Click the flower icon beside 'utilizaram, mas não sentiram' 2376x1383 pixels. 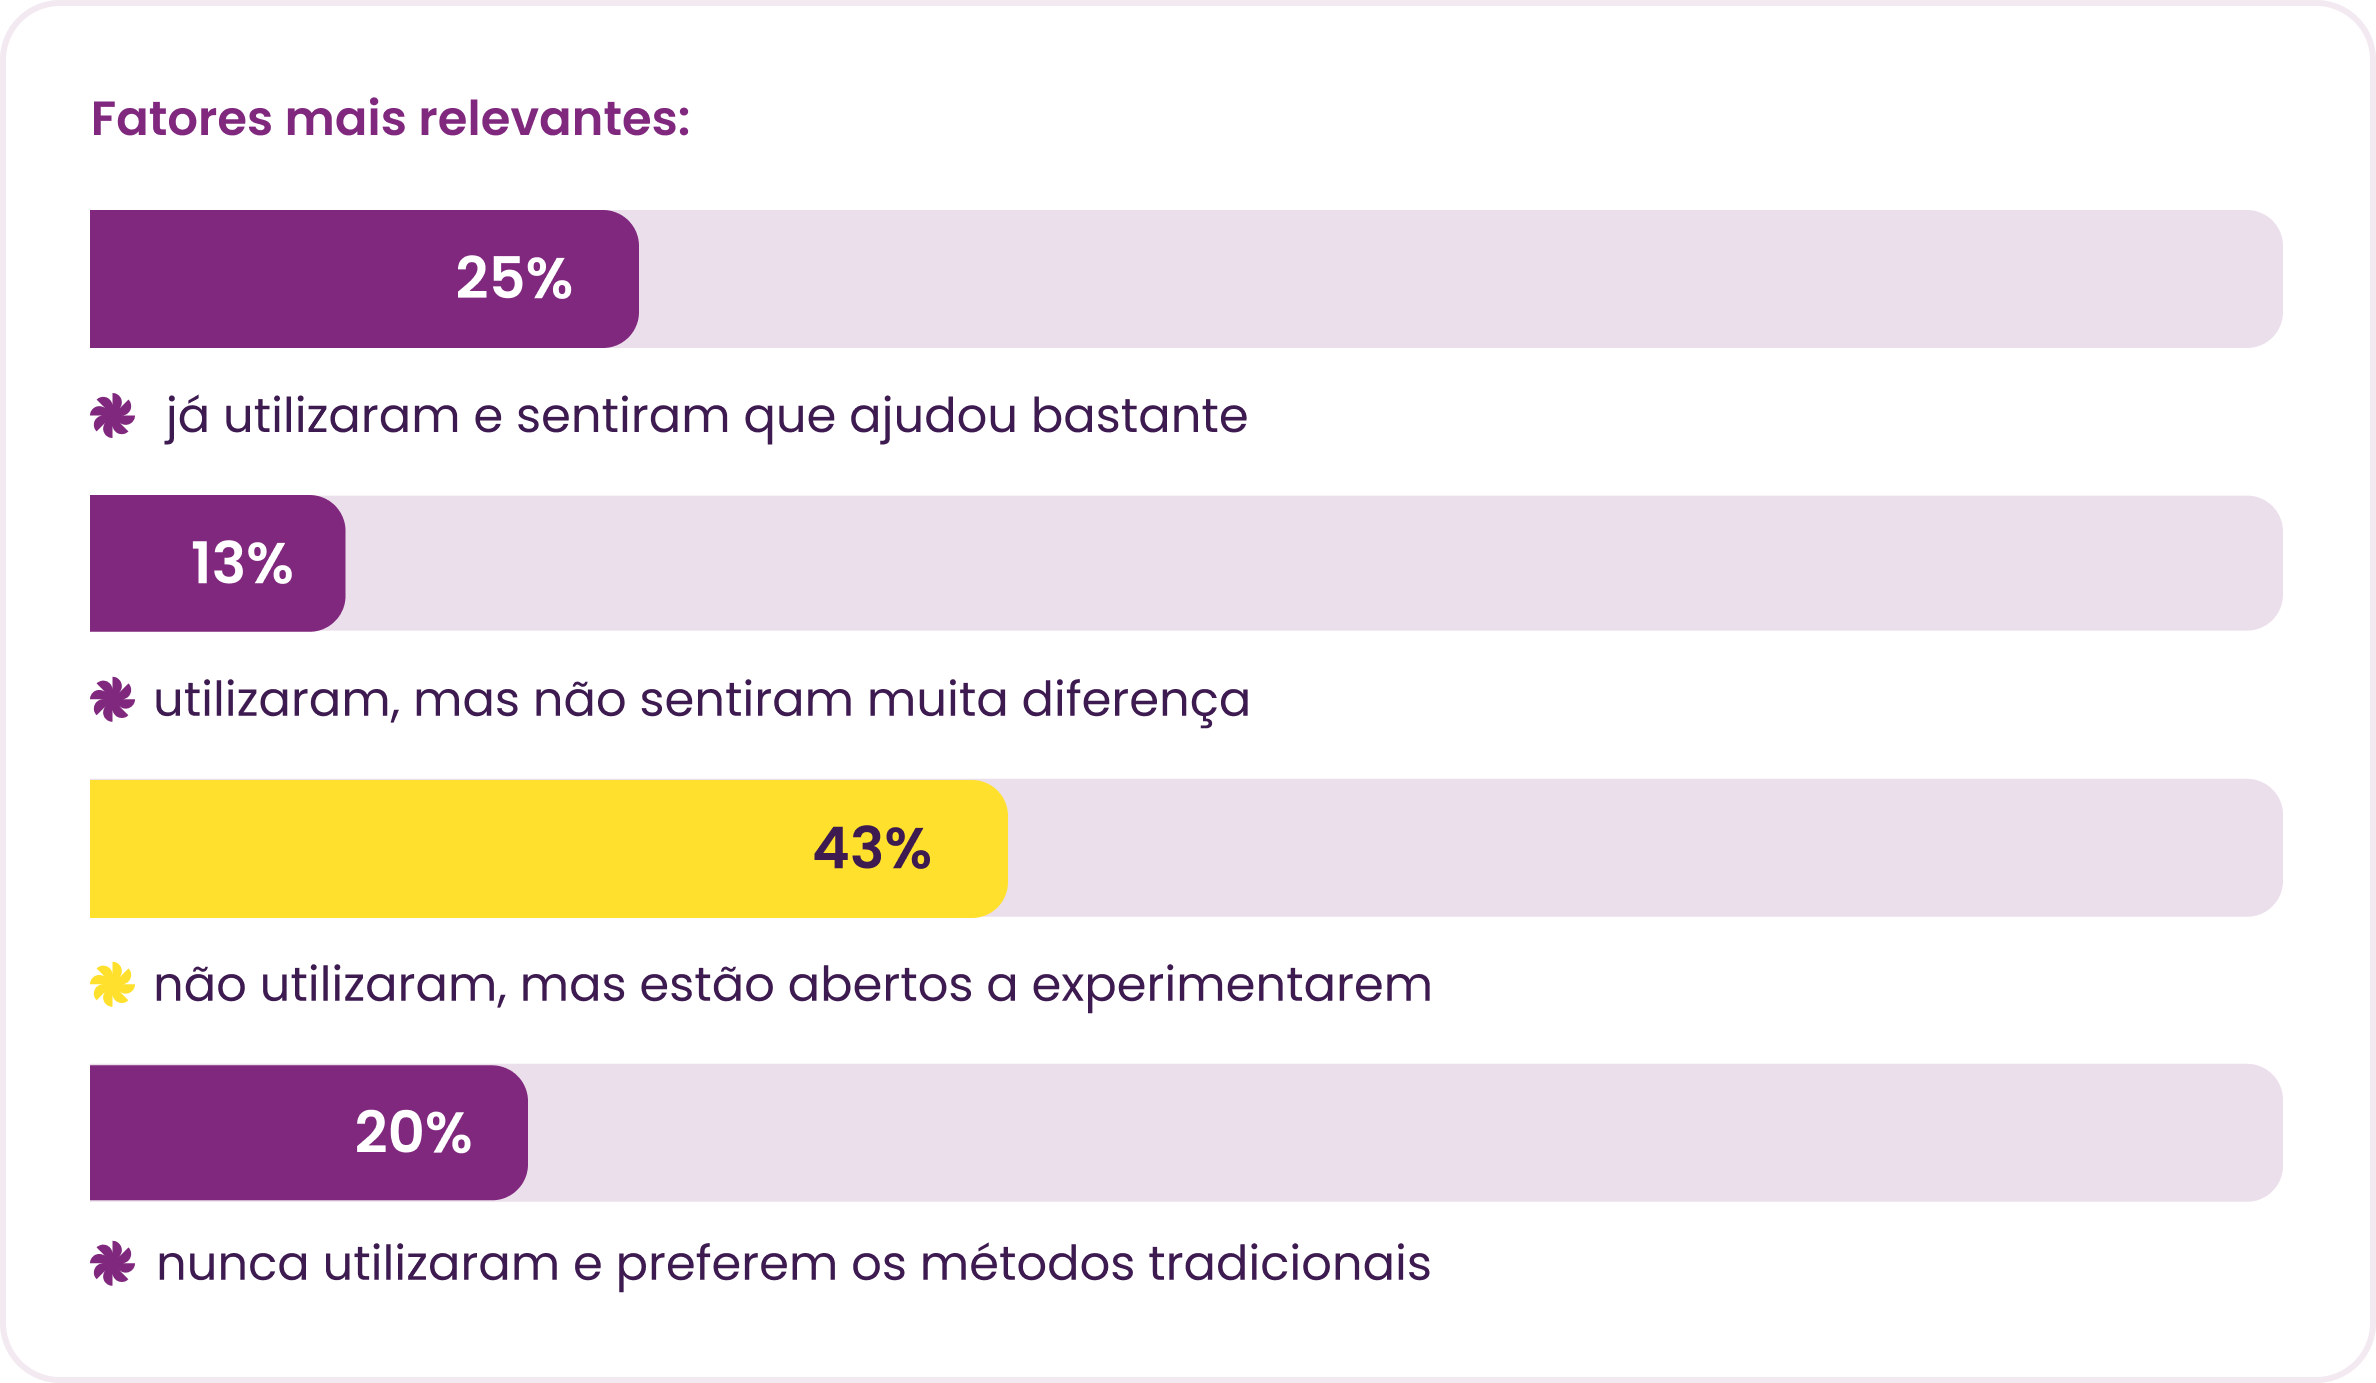pos(112,700)
